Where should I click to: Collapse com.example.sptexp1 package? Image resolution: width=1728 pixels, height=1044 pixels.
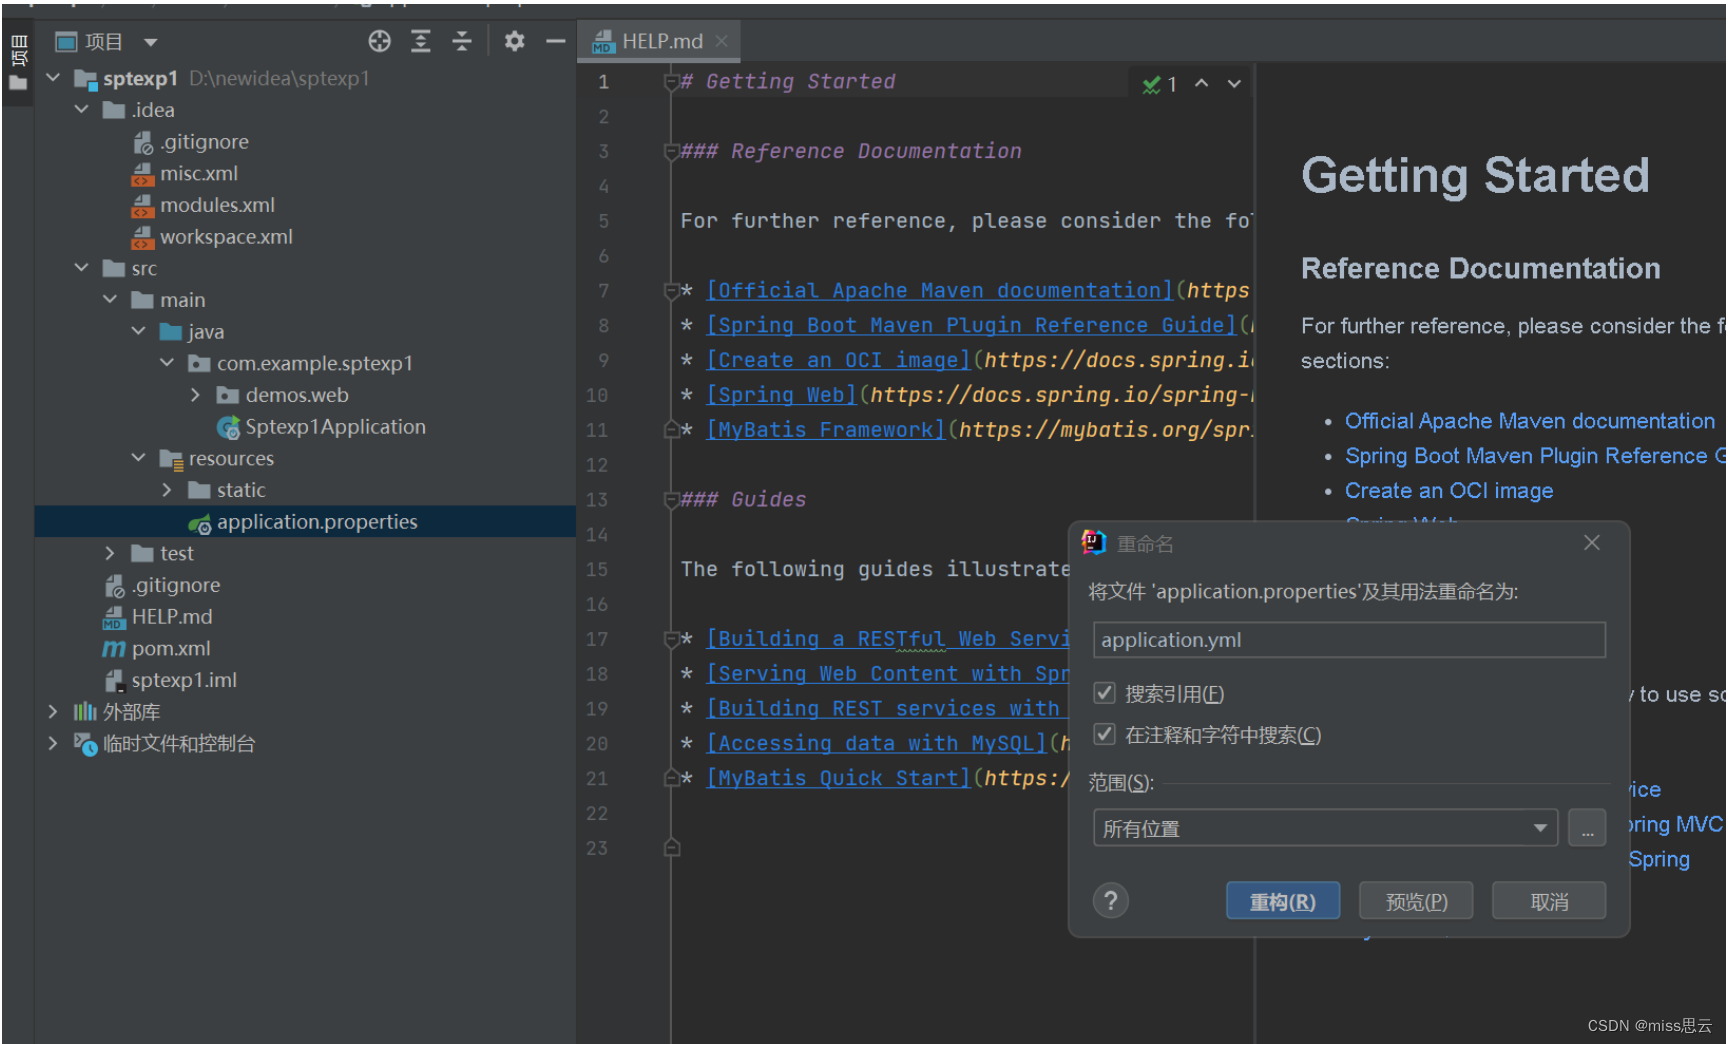point(167,363)
